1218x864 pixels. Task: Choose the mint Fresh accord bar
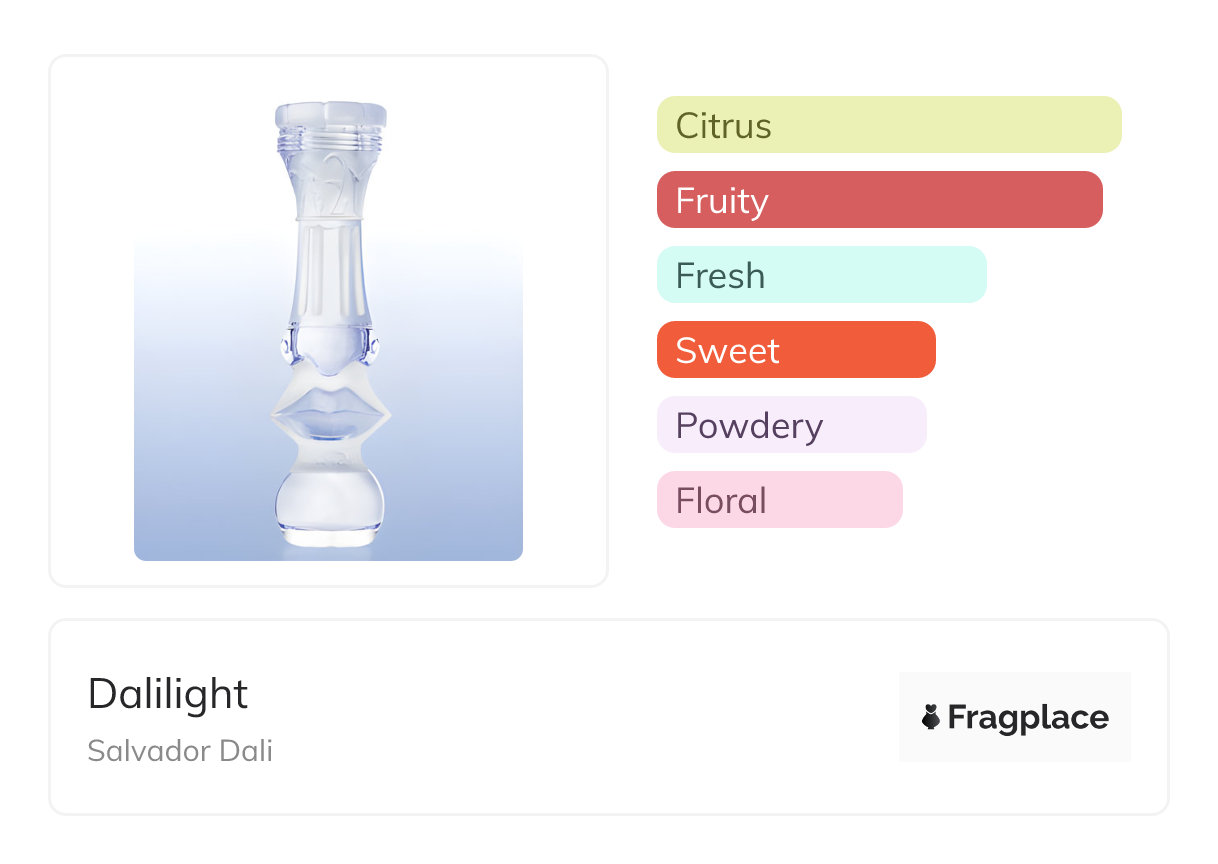[x=821, y=275]
